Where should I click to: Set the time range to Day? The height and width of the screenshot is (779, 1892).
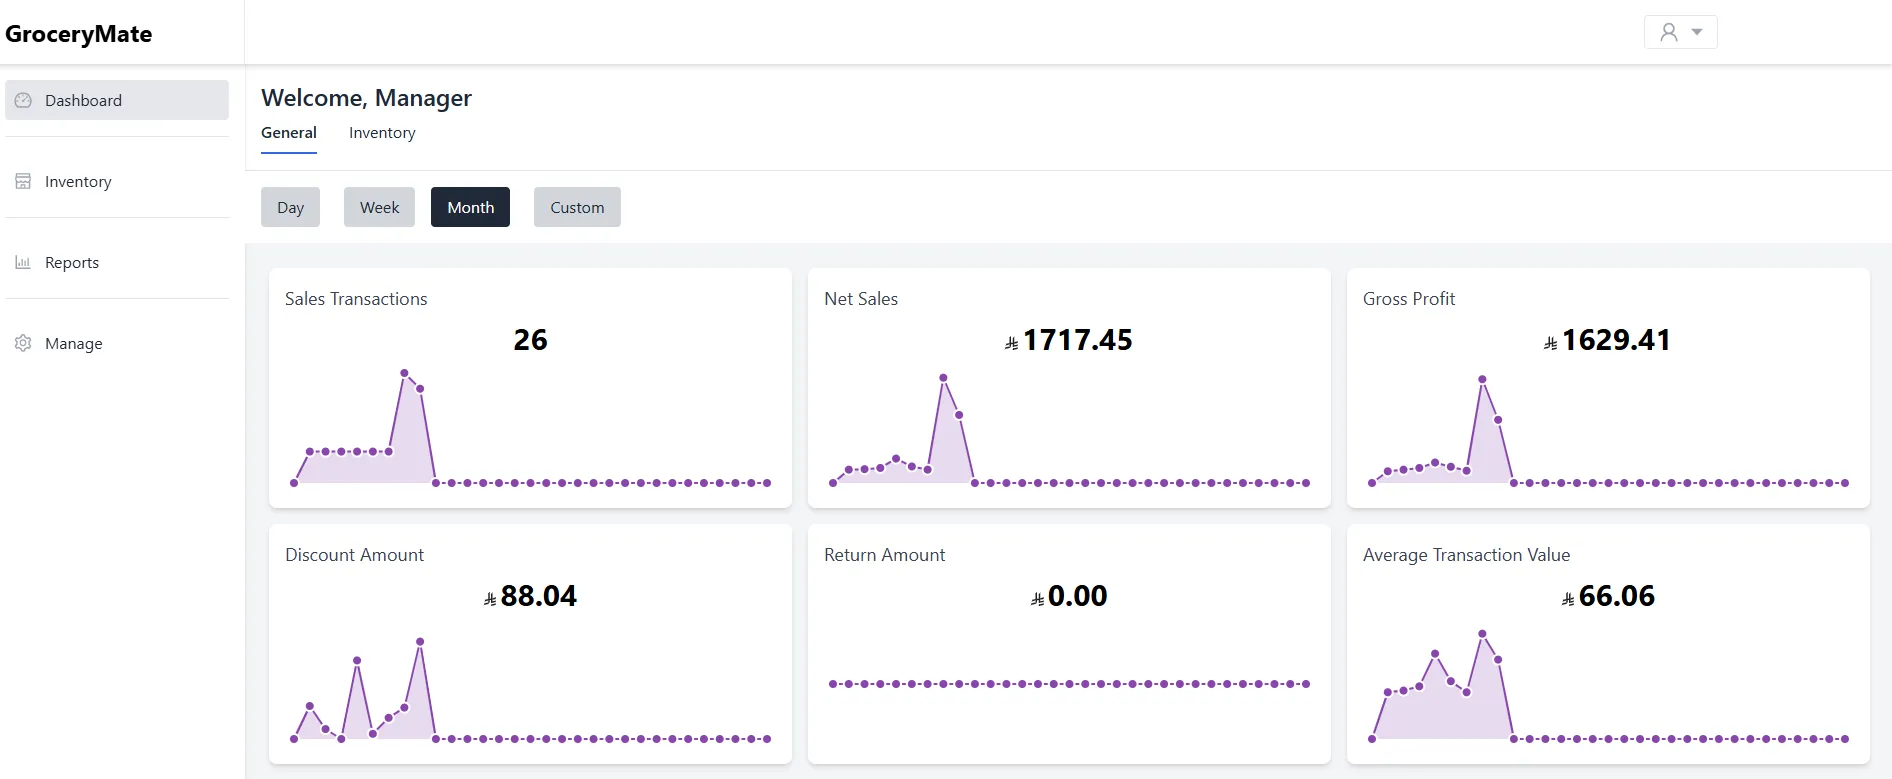[x=290, y=207]
